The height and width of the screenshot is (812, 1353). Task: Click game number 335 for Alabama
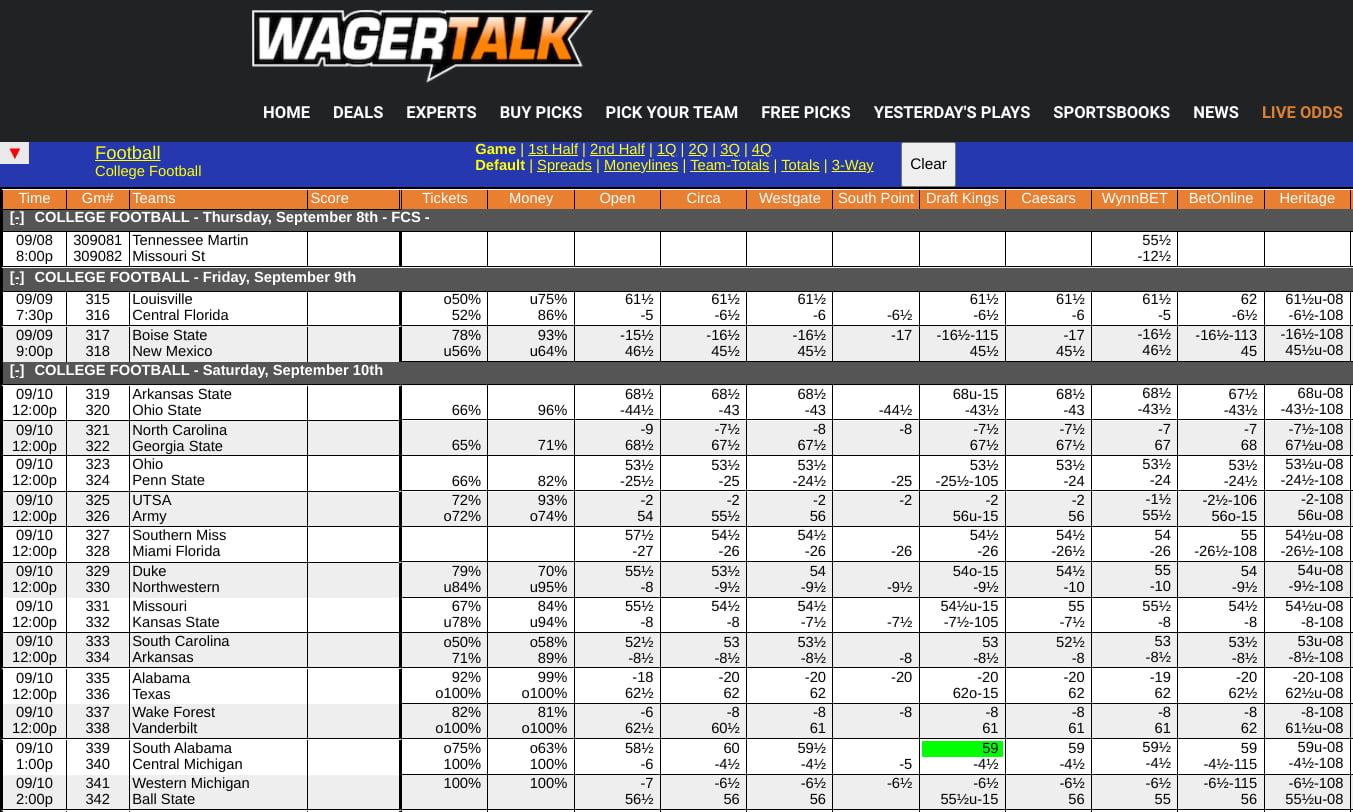click(97, 678)
